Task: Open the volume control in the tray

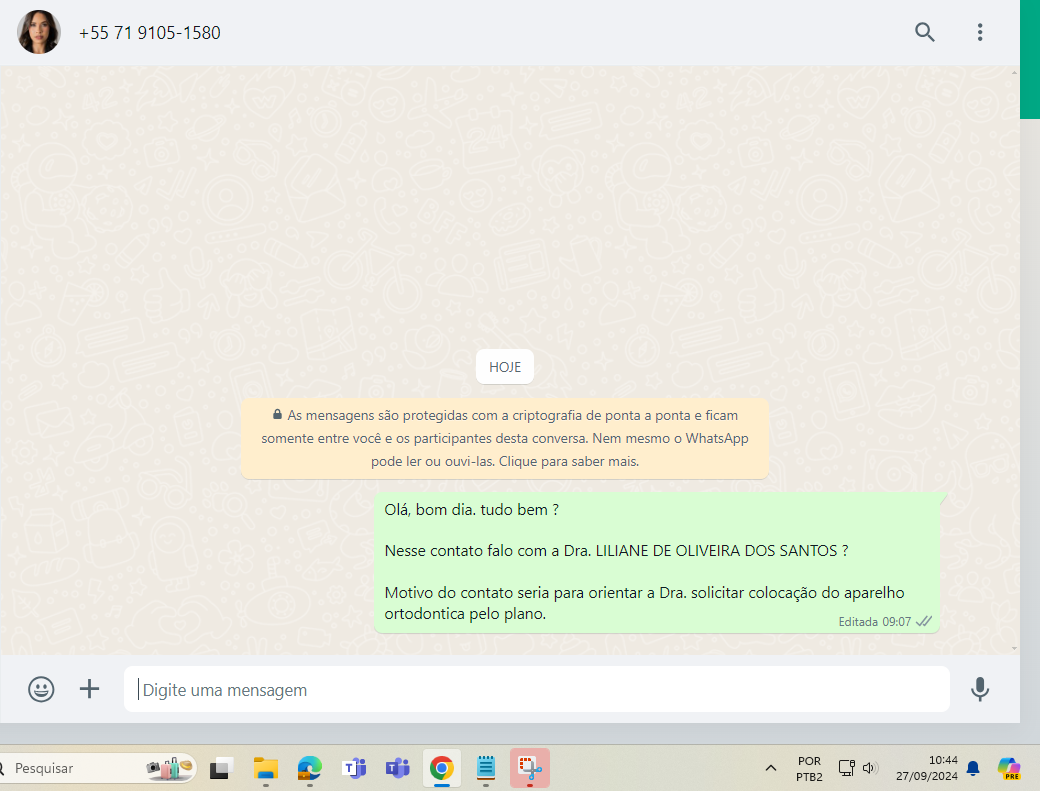Action: 870,768
